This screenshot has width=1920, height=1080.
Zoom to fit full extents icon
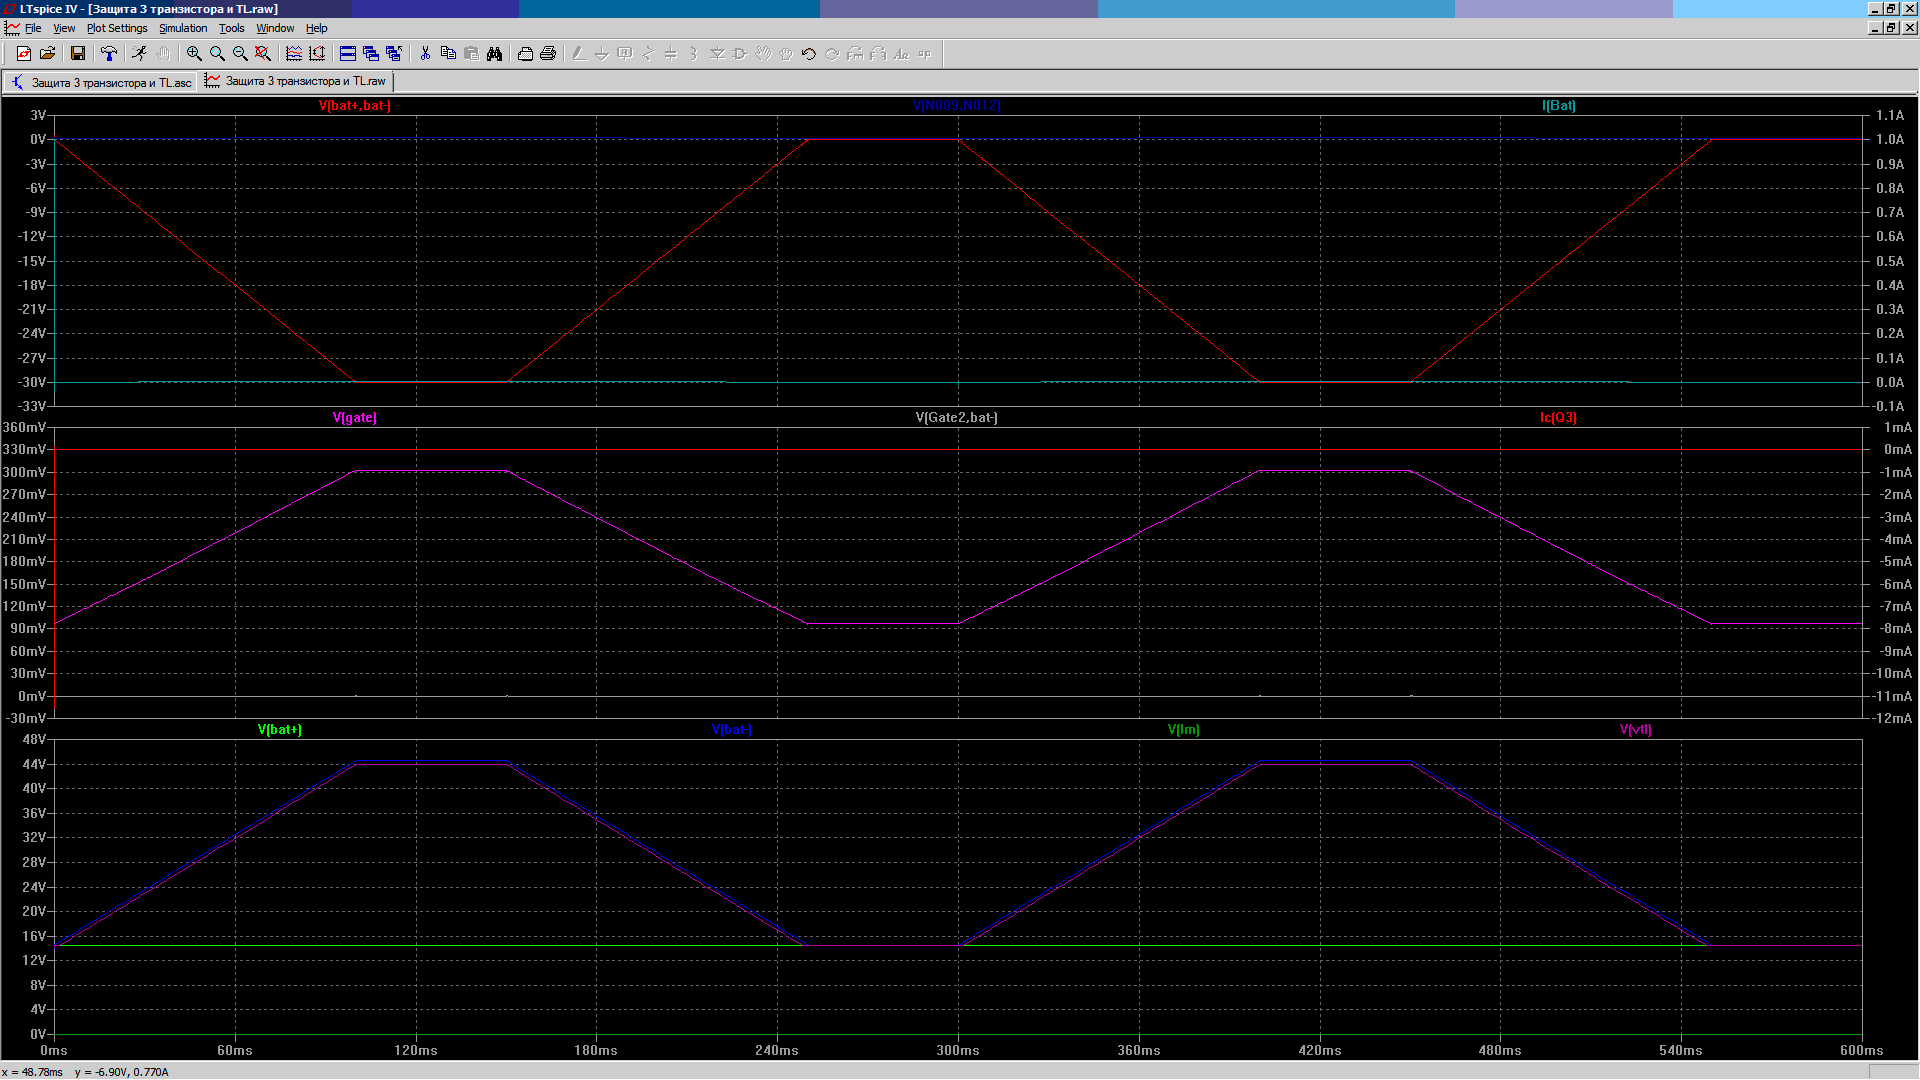(263, 54)
